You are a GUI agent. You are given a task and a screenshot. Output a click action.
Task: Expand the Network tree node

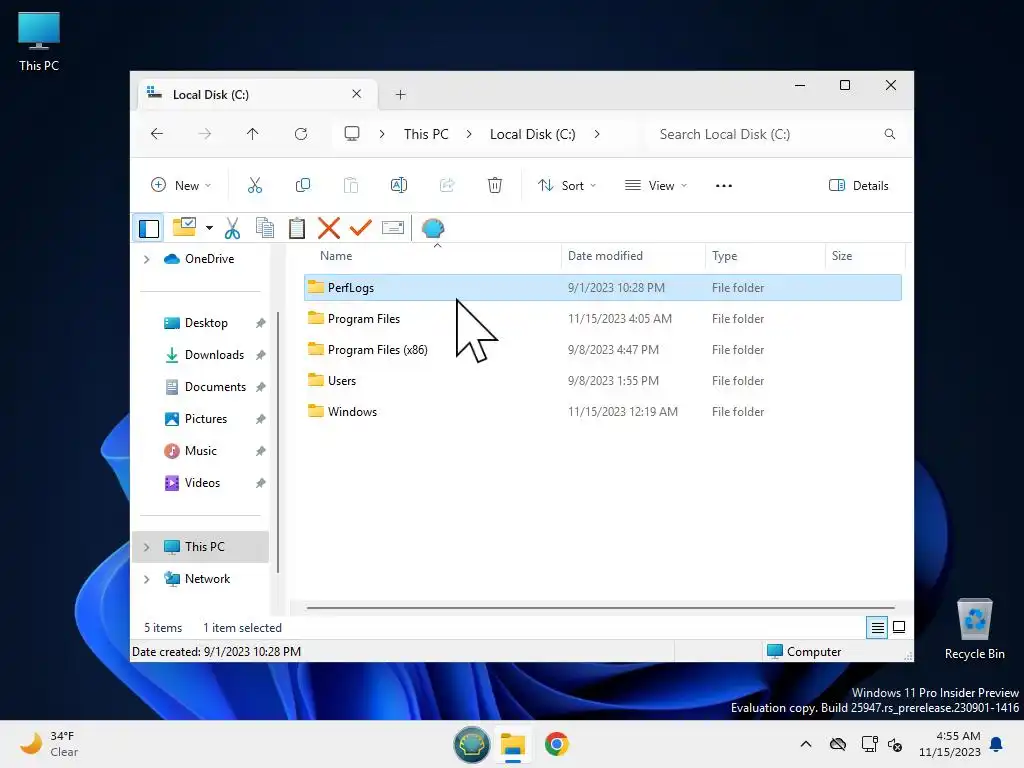point(147,579)
